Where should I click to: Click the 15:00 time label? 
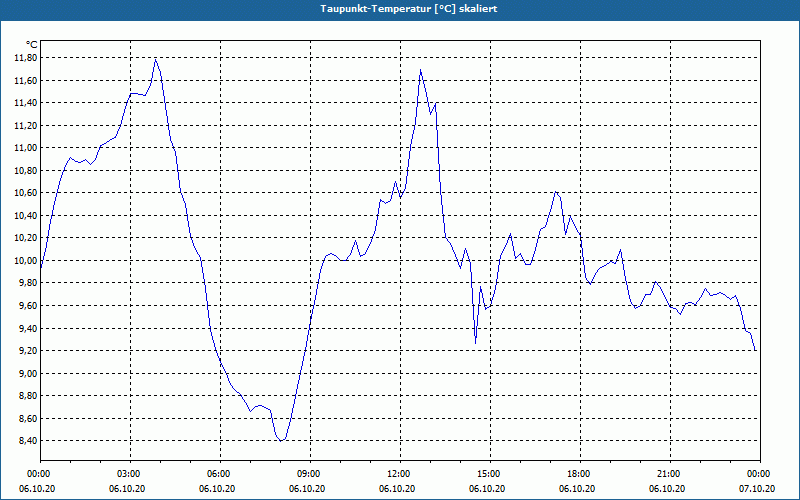click(x=490, y=474)
